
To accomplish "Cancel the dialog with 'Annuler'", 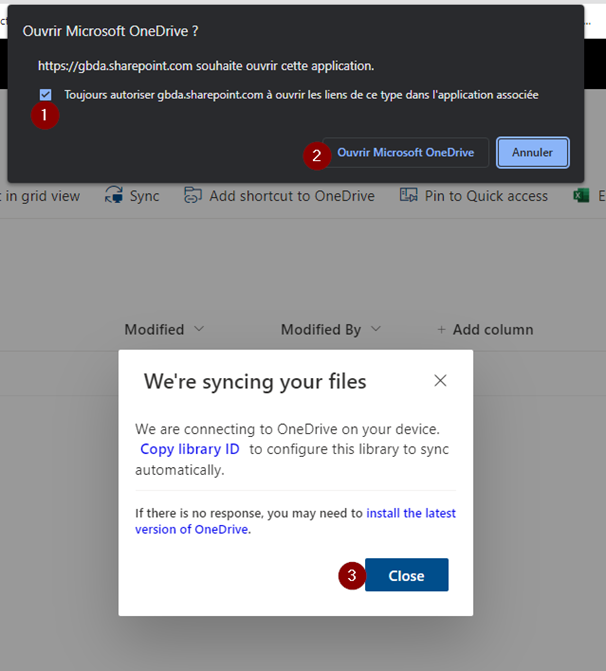I will click(532, 152).
